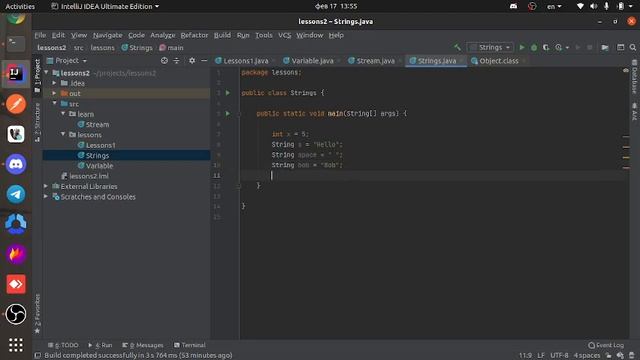This screenshot has height=360, width=640.
Task: Open the Terminal tool window
Action: (190, 345)
